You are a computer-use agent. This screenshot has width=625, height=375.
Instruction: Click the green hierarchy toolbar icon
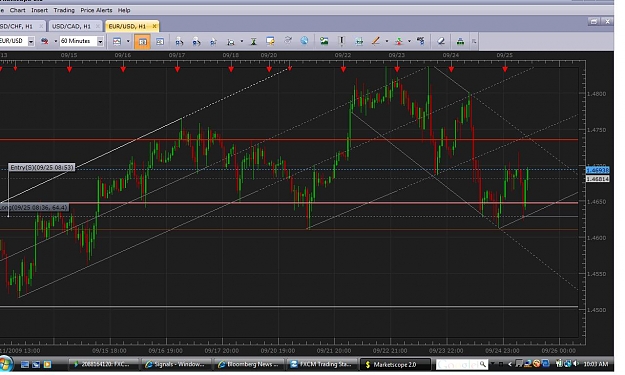(x=460, y=41)
